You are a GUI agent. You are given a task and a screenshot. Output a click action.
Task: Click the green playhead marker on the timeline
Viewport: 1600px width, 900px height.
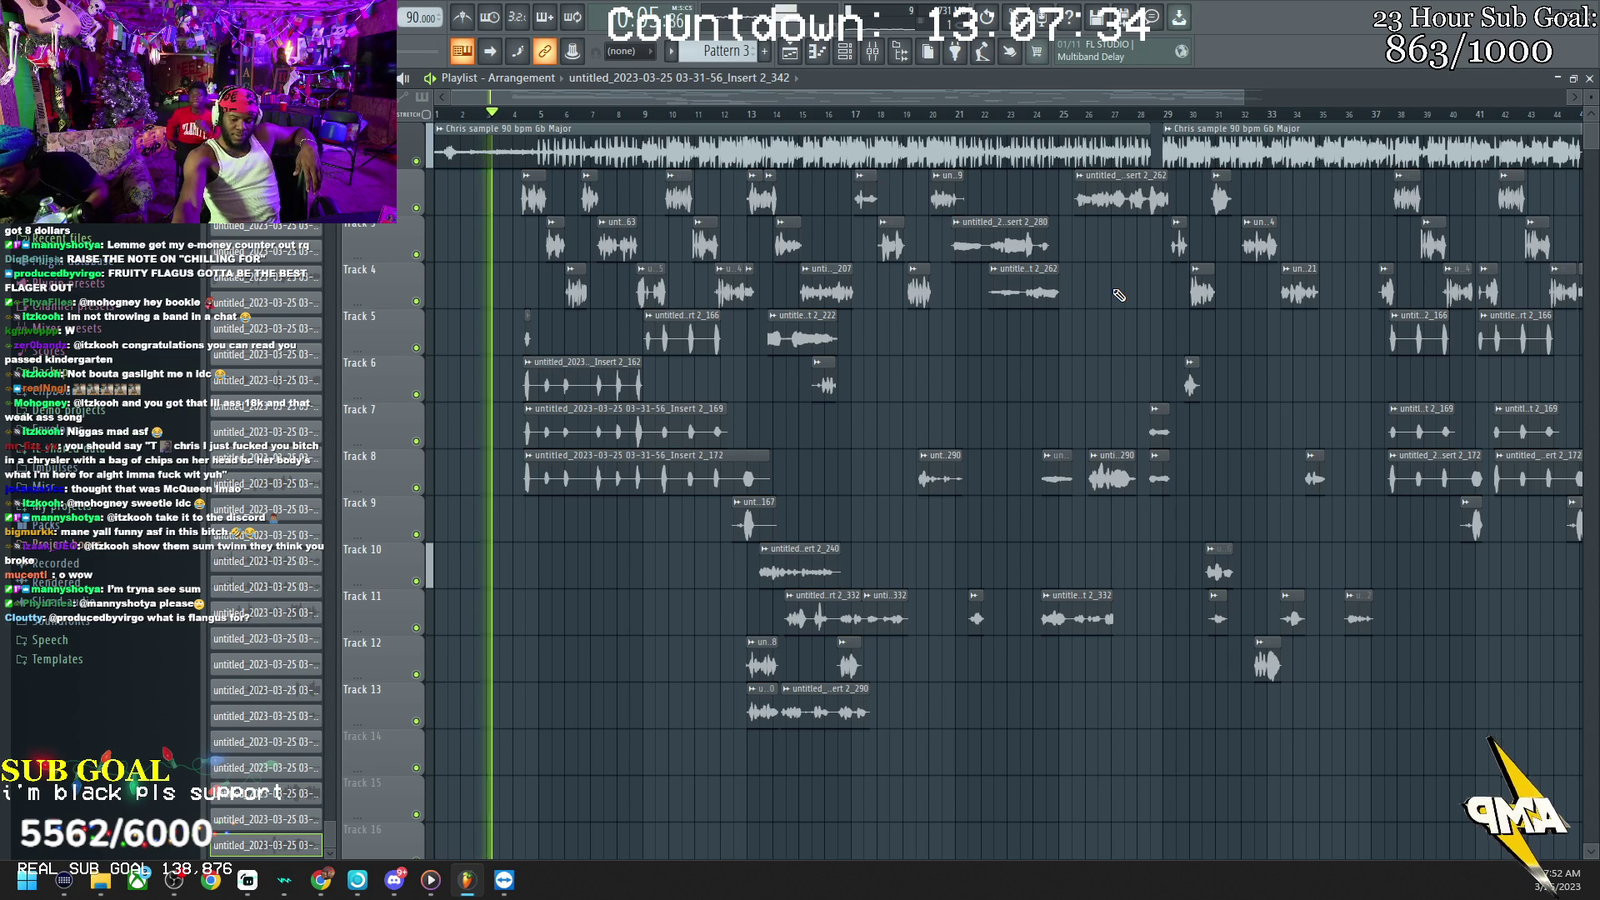491,112
